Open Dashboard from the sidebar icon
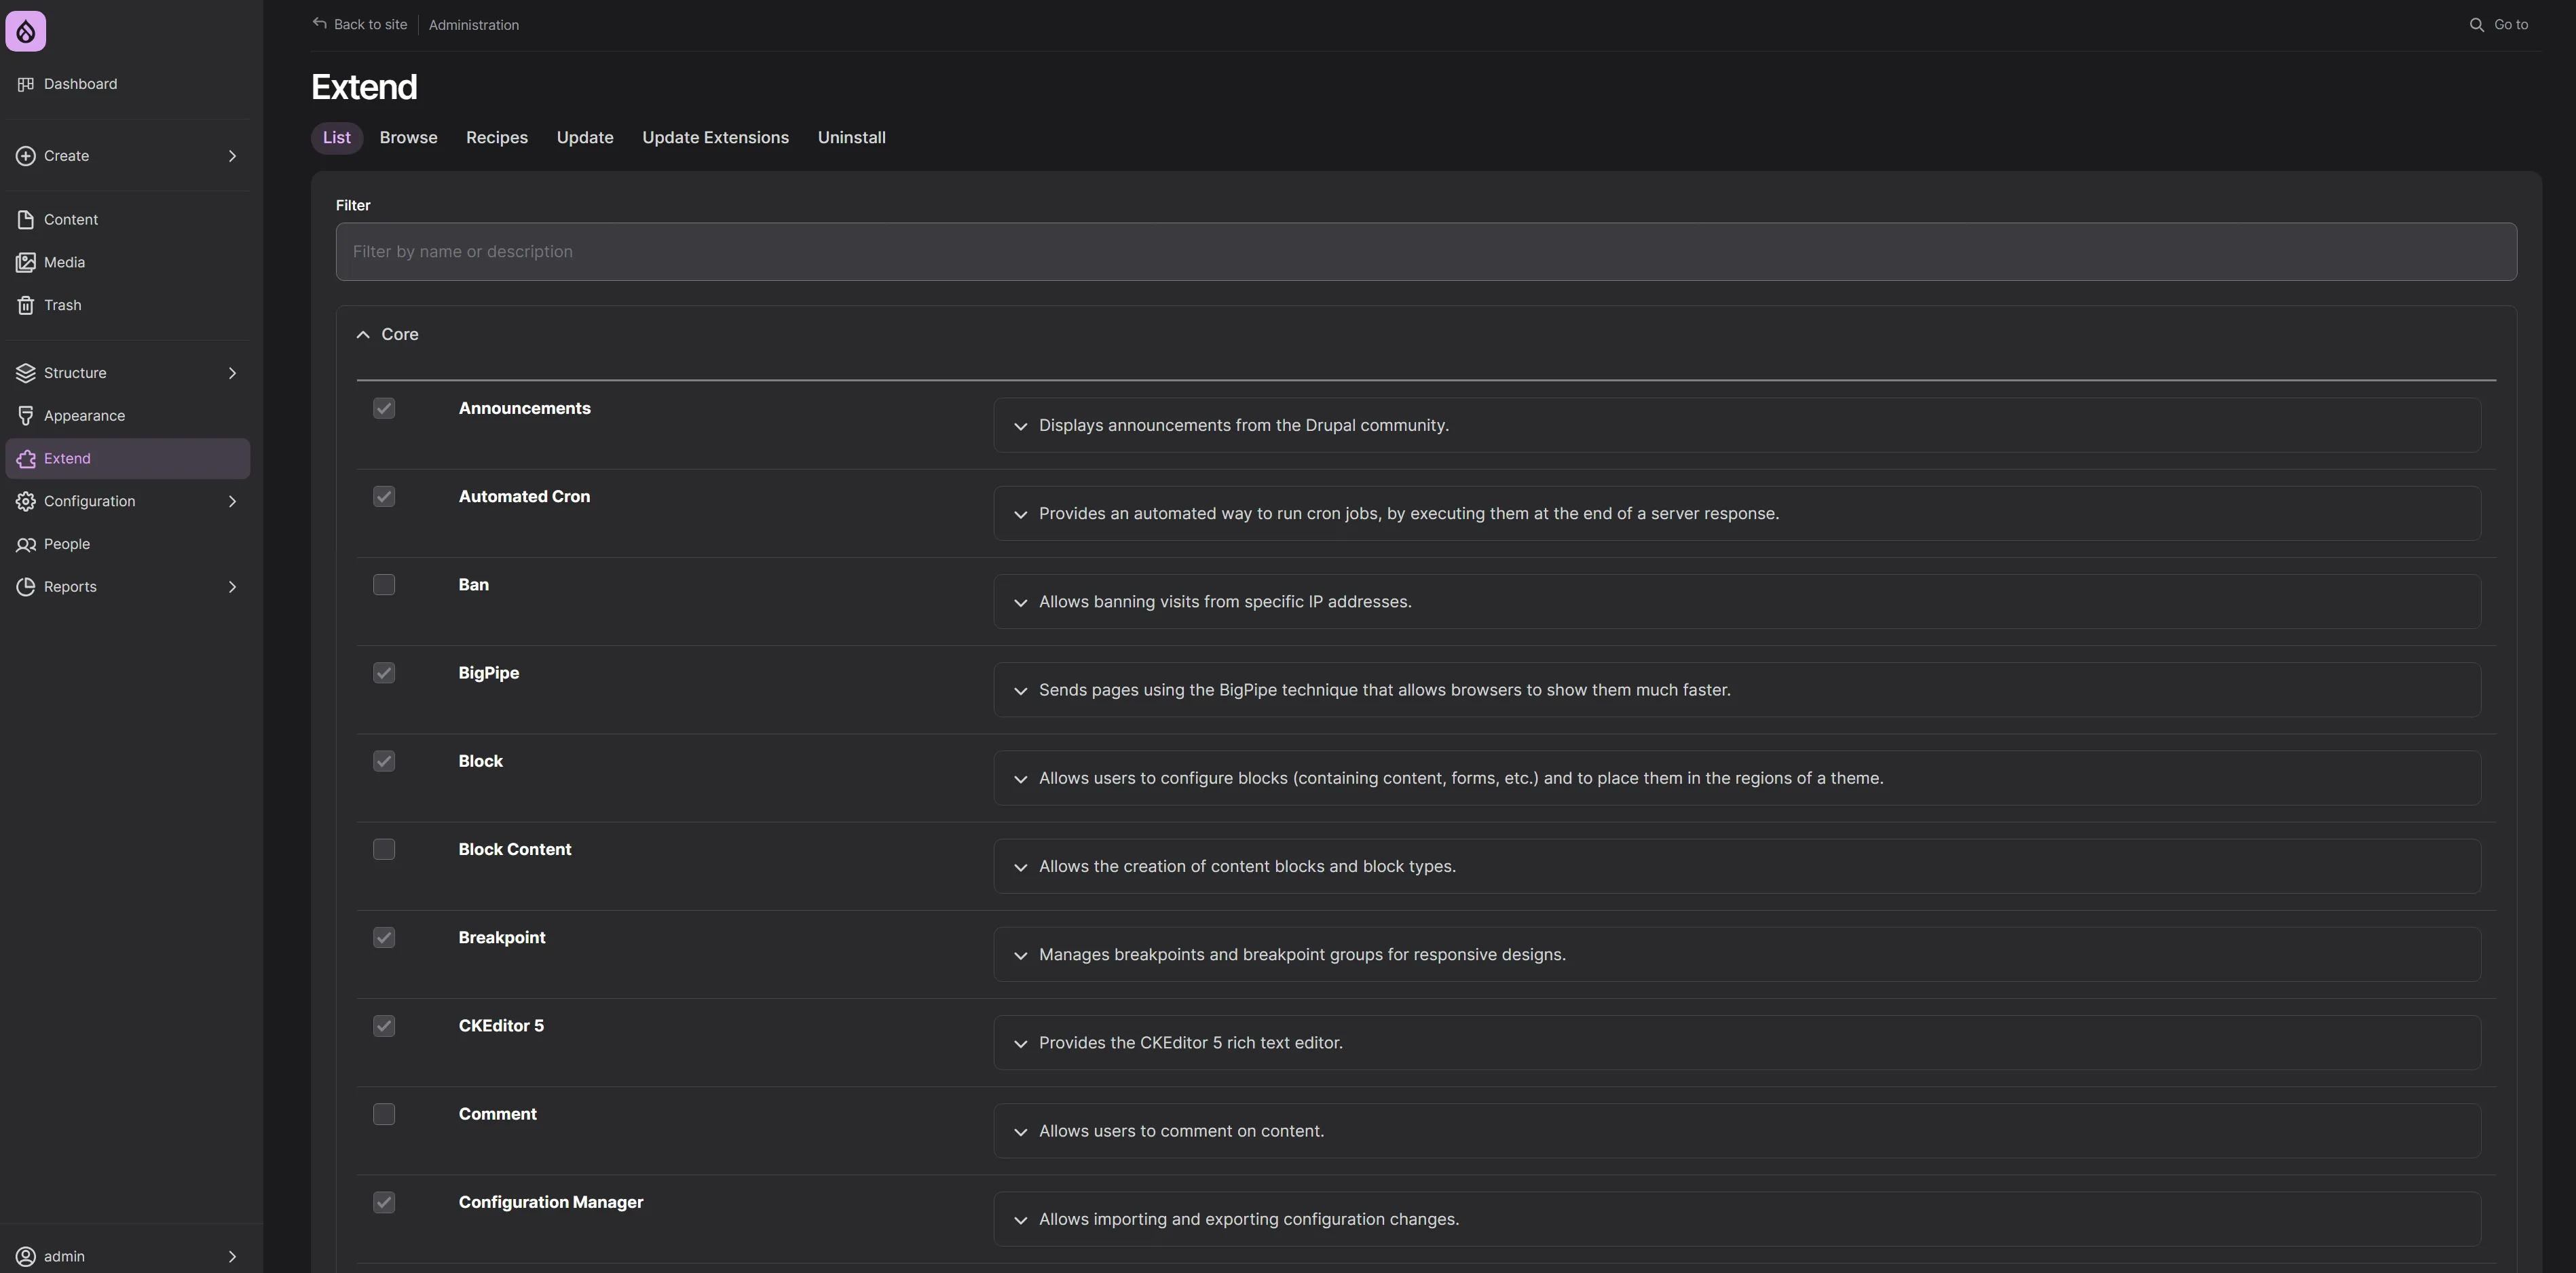The image size is (2576, 1273). point(26,84)
